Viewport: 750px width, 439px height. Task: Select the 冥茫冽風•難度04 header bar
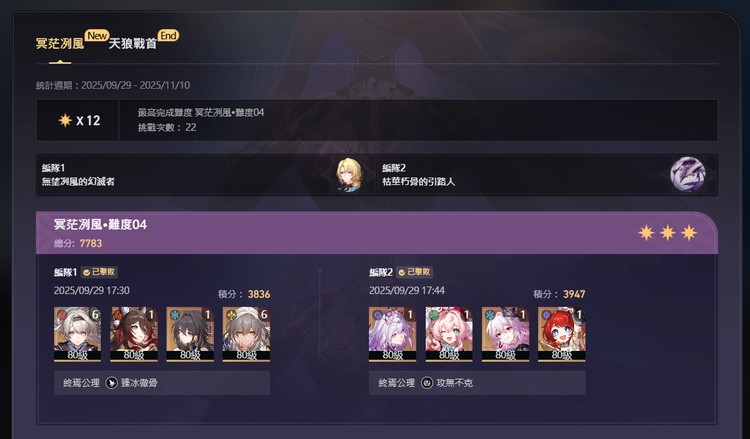(377, 233)
